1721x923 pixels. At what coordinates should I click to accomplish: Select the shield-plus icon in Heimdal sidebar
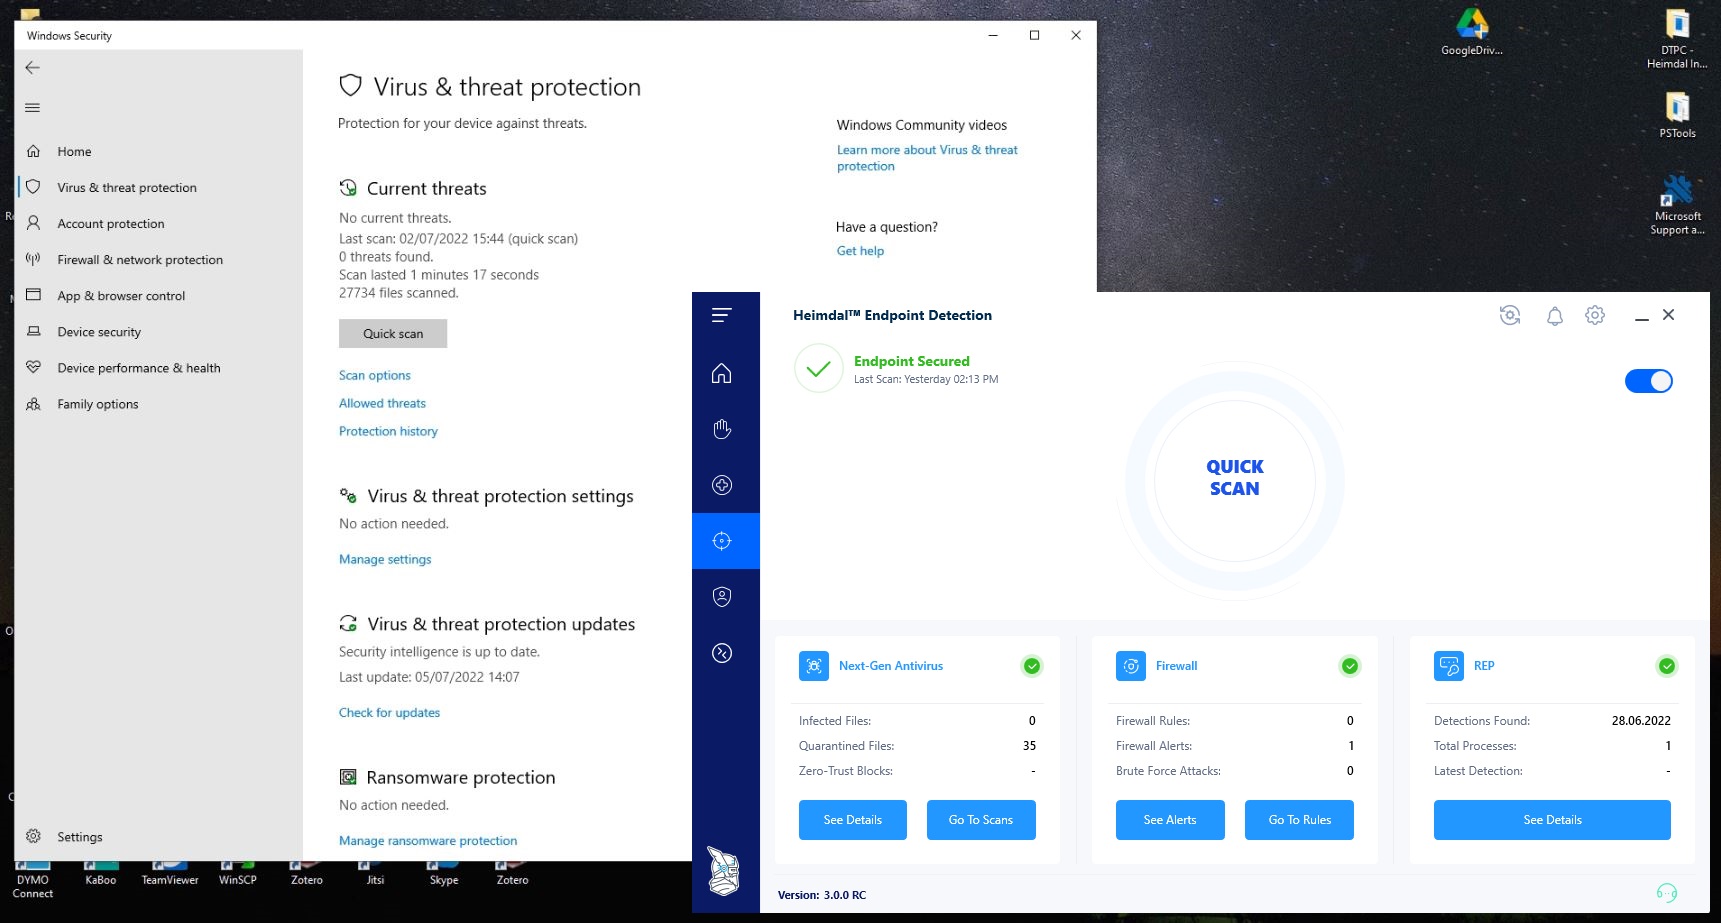[x=722, y=485]
